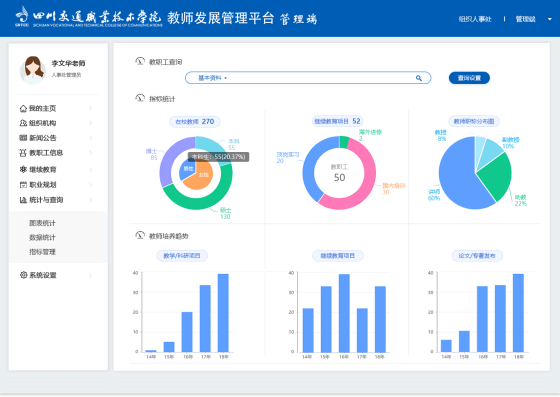Click the 统计与查询 chart icon

click(x=23, y=200)
